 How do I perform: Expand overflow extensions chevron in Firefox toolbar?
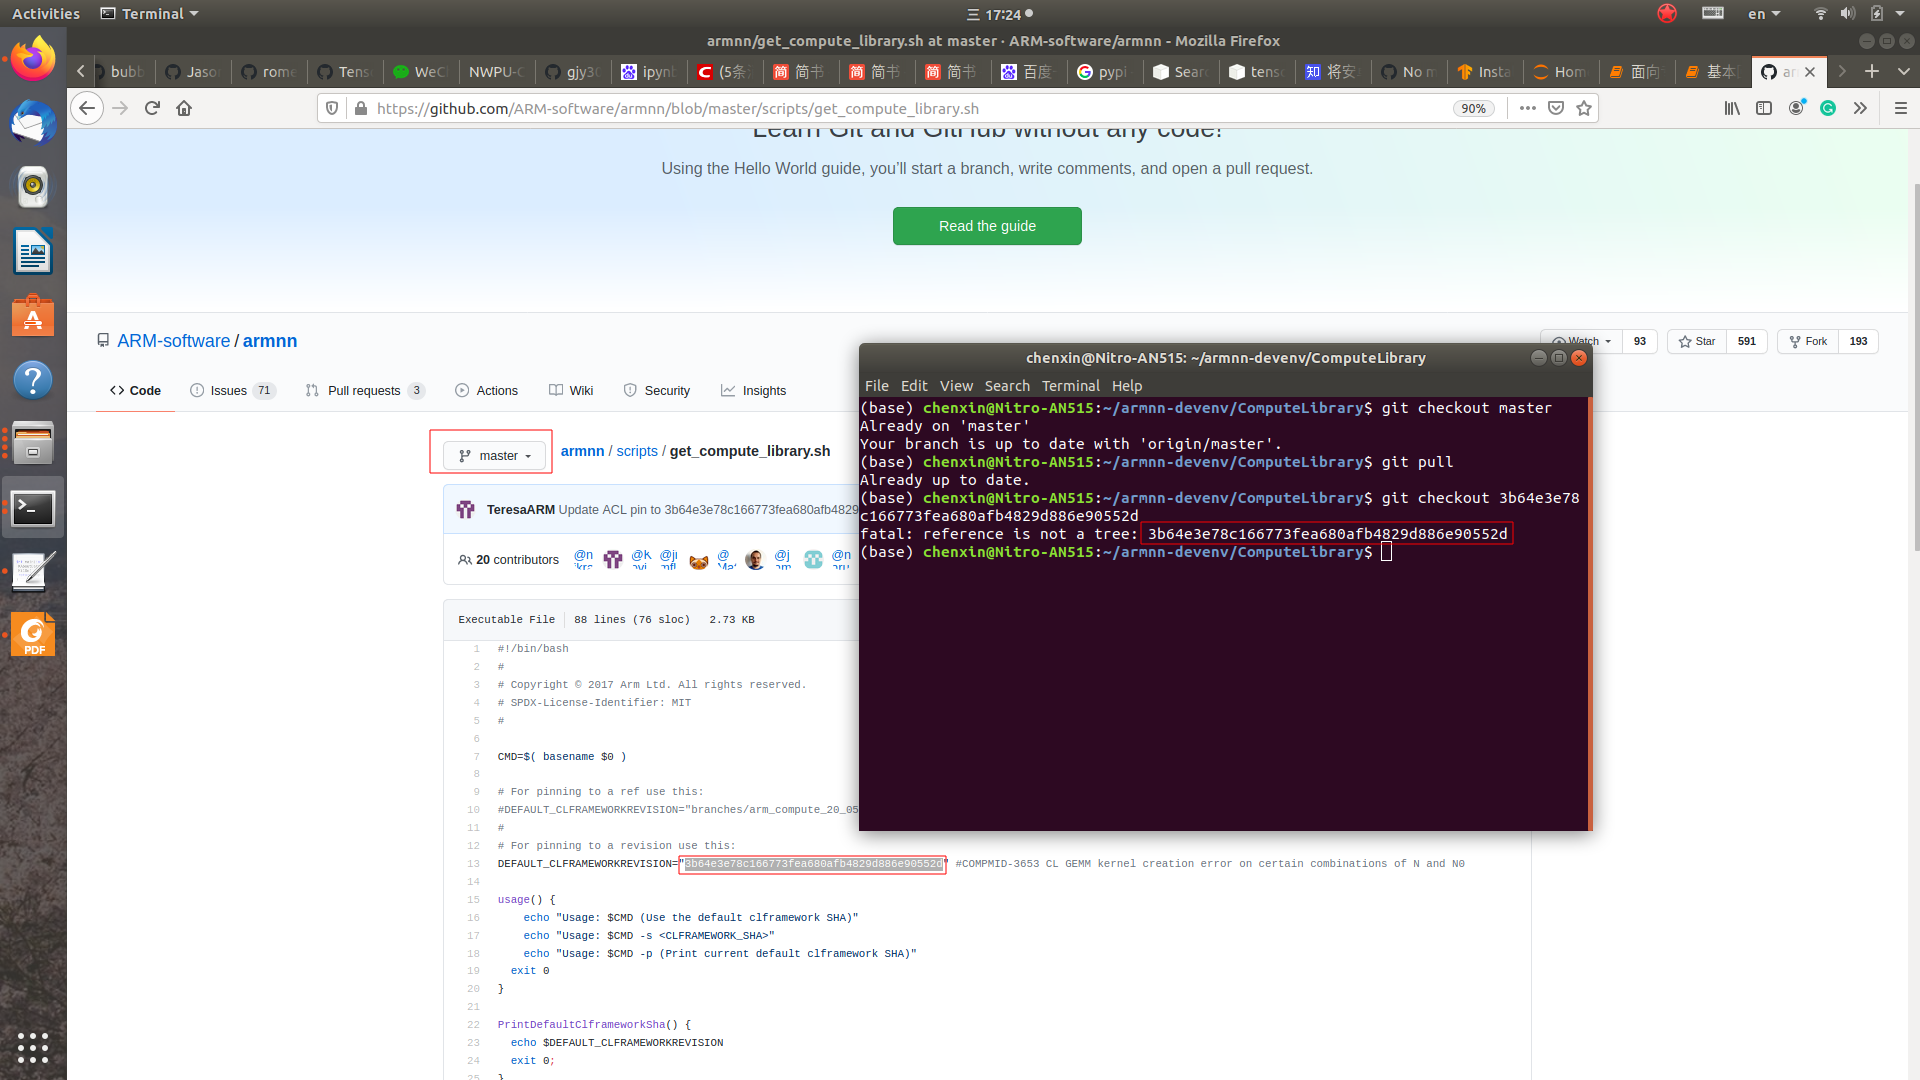[x=1860, y=108]
